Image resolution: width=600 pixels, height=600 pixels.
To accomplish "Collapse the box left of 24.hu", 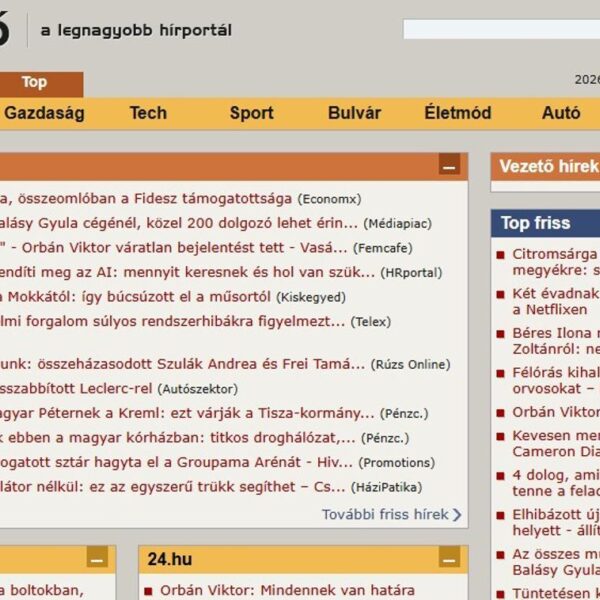I will [97, 558].
